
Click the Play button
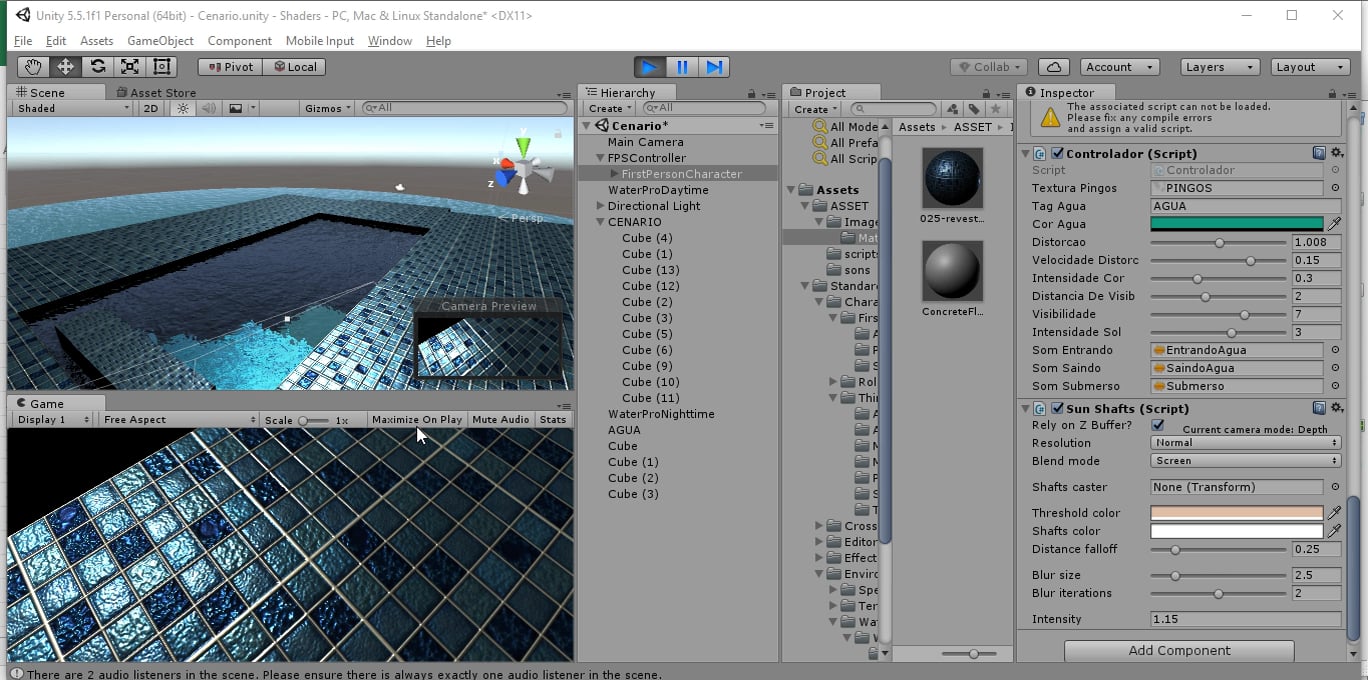(x=650, y=67)
